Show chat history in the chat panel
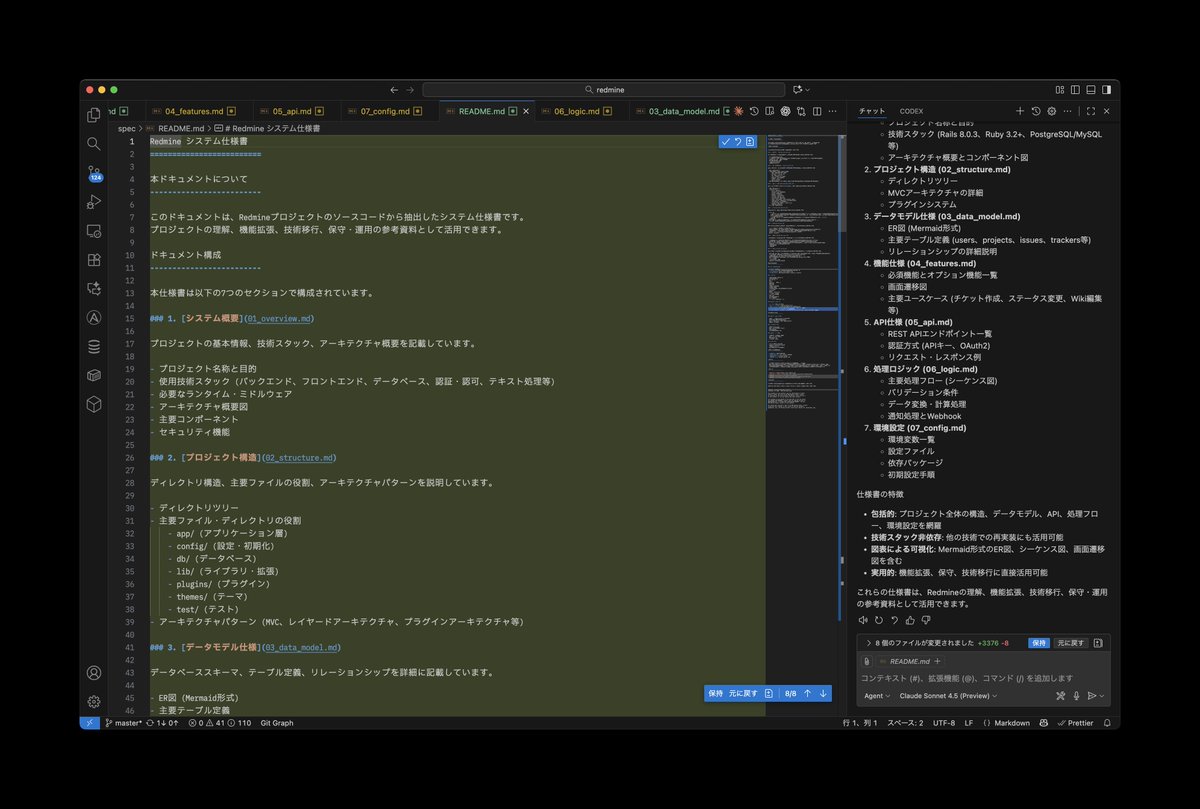This screenshot has height=809, width=1200. [1036, 111]
